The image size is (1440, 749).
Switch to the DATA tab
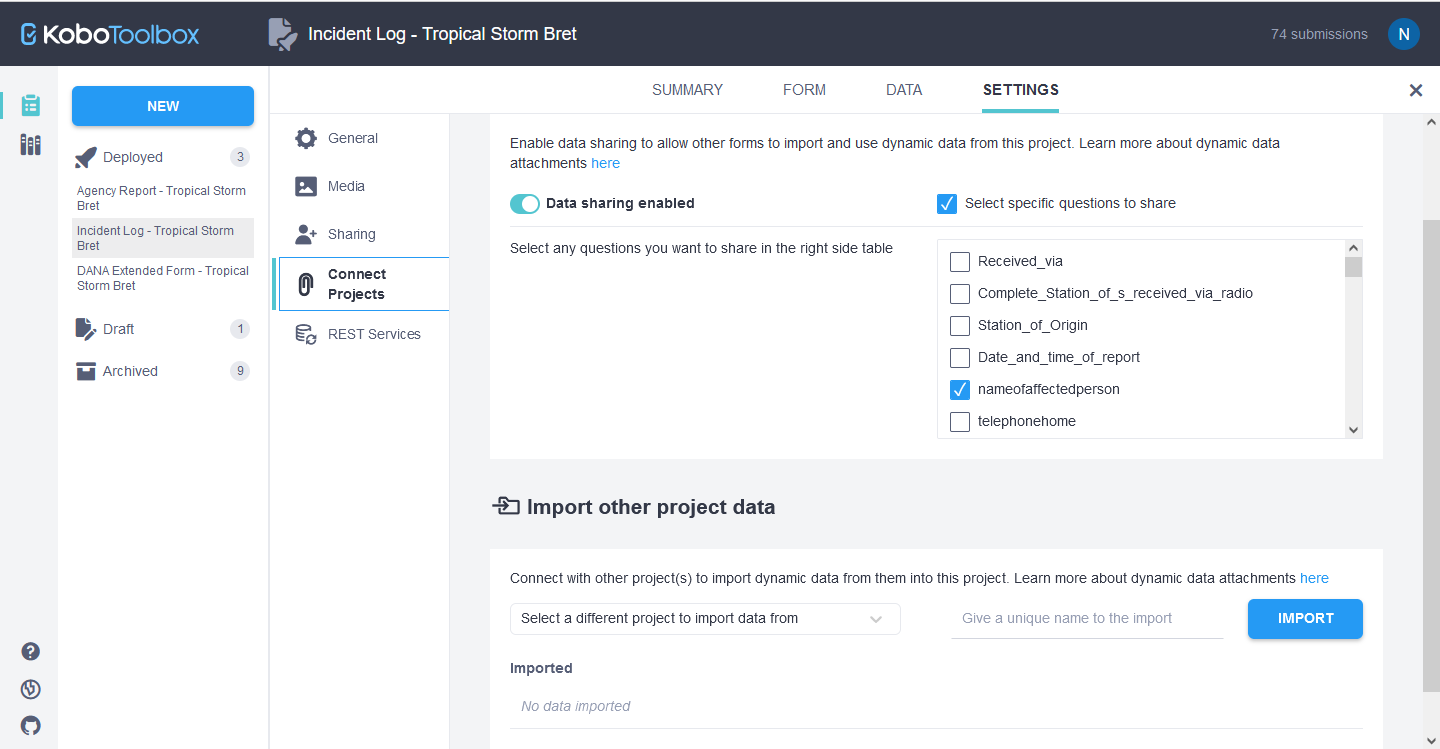pyautogui.click(x=903, y=89)
